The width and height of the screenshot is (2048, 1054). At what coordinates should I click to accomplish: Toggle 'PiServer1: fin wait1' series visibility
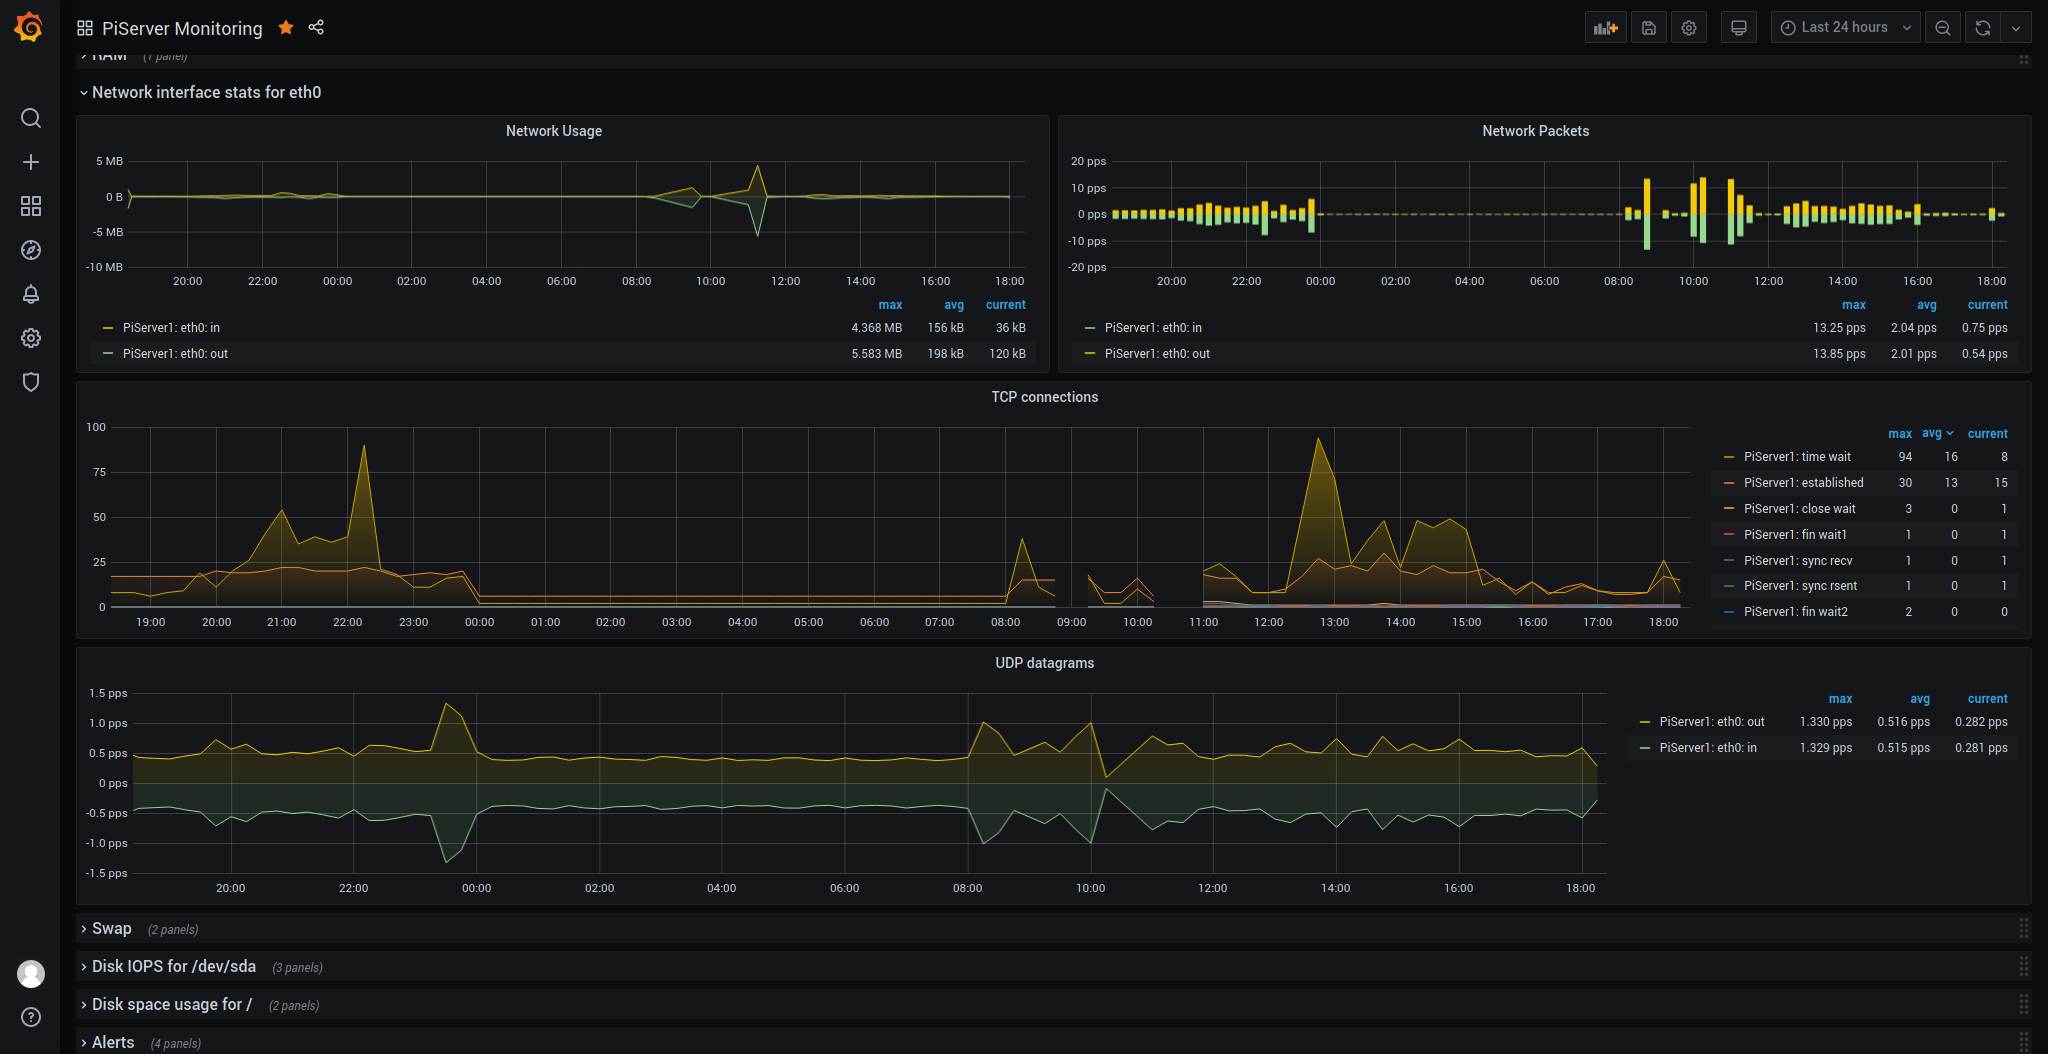[1795, 535]
